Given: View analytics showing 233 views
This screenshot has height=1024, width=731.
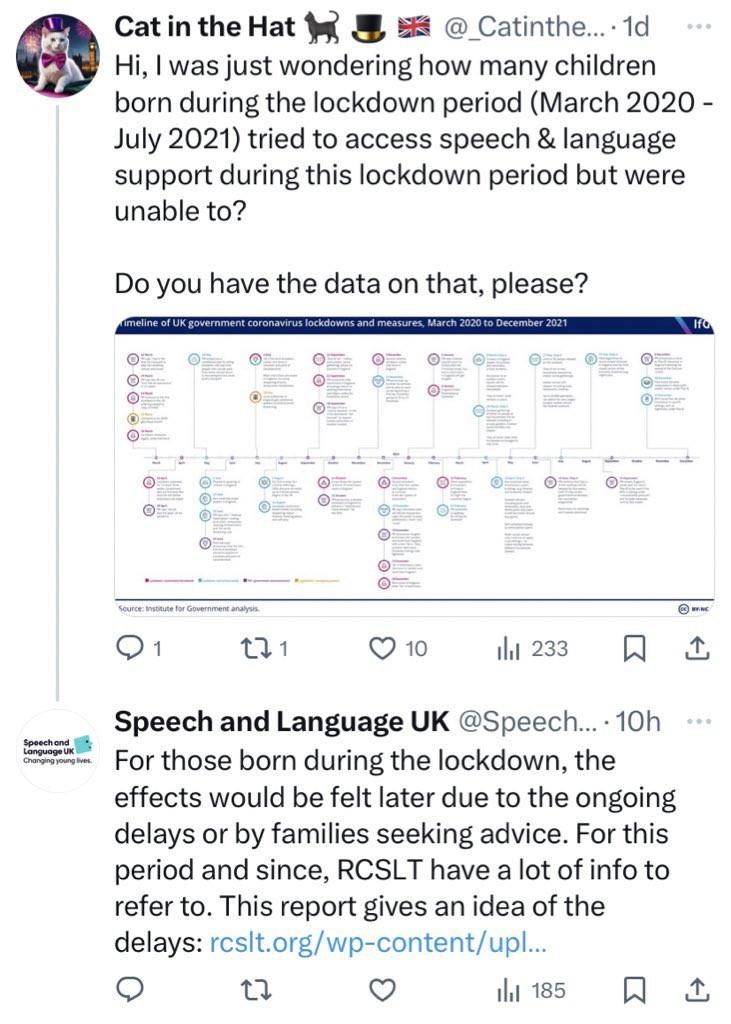Looking at the screenshot, I should [508, 648].
